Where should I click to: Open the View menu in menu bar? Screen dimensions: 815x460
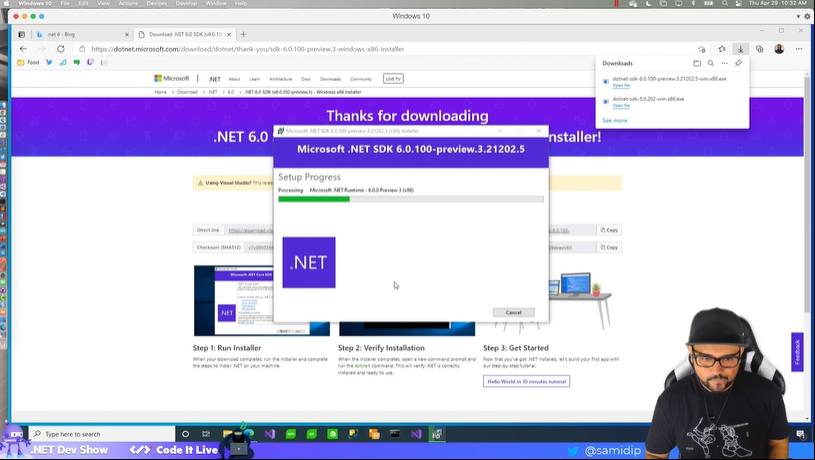(x=103, y=3)
